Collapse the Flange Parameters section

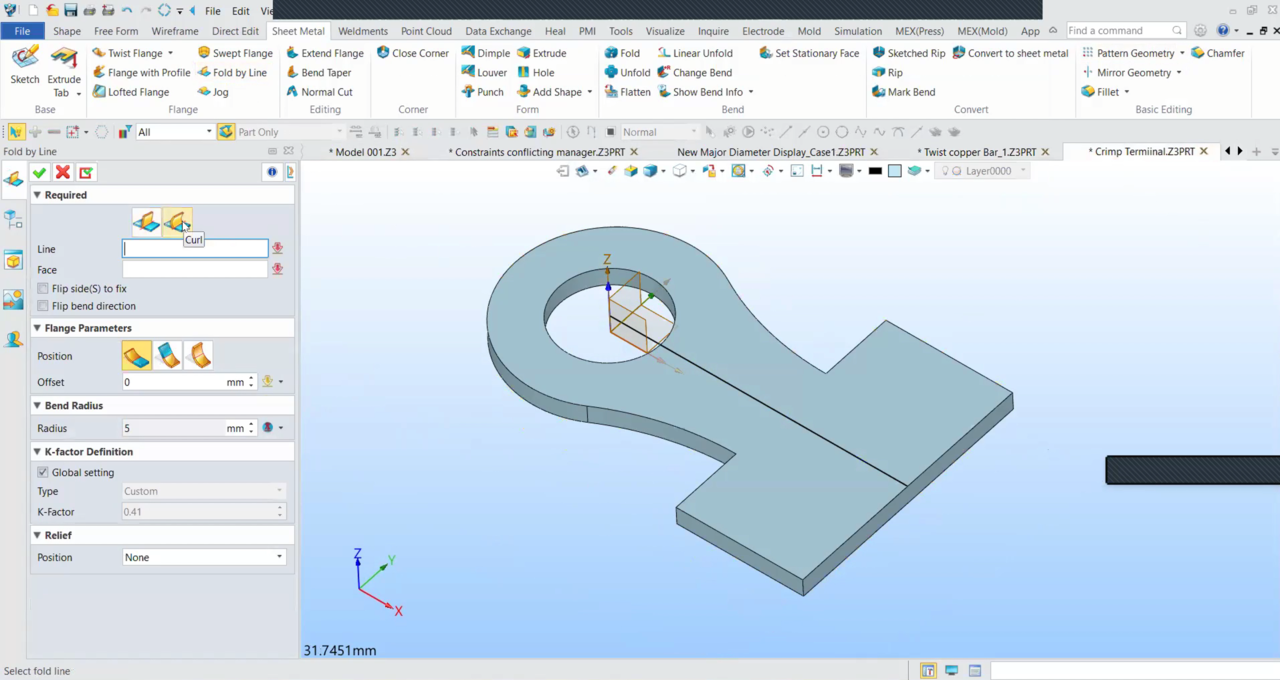click(x=38, y=328)
